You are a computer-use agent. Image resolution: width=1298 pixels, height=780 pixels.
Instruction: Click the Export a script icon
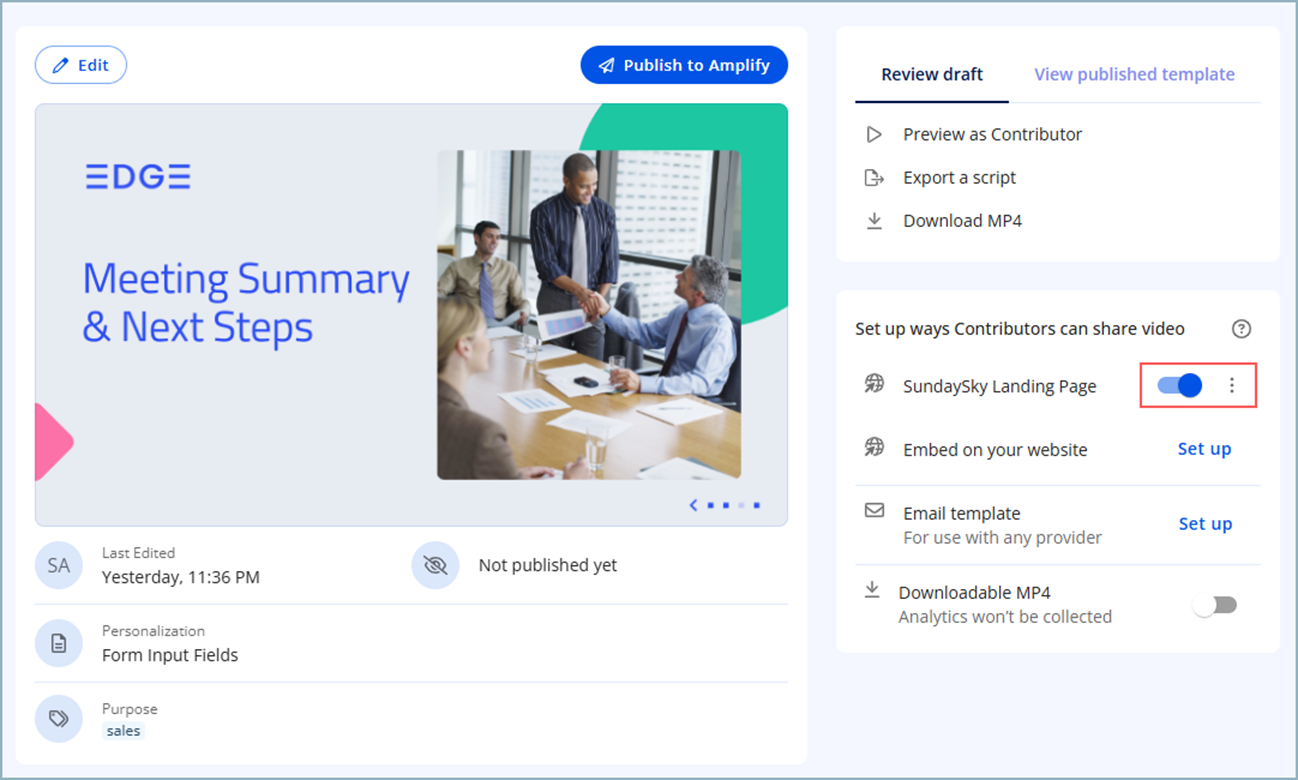[x=874, y=178]
